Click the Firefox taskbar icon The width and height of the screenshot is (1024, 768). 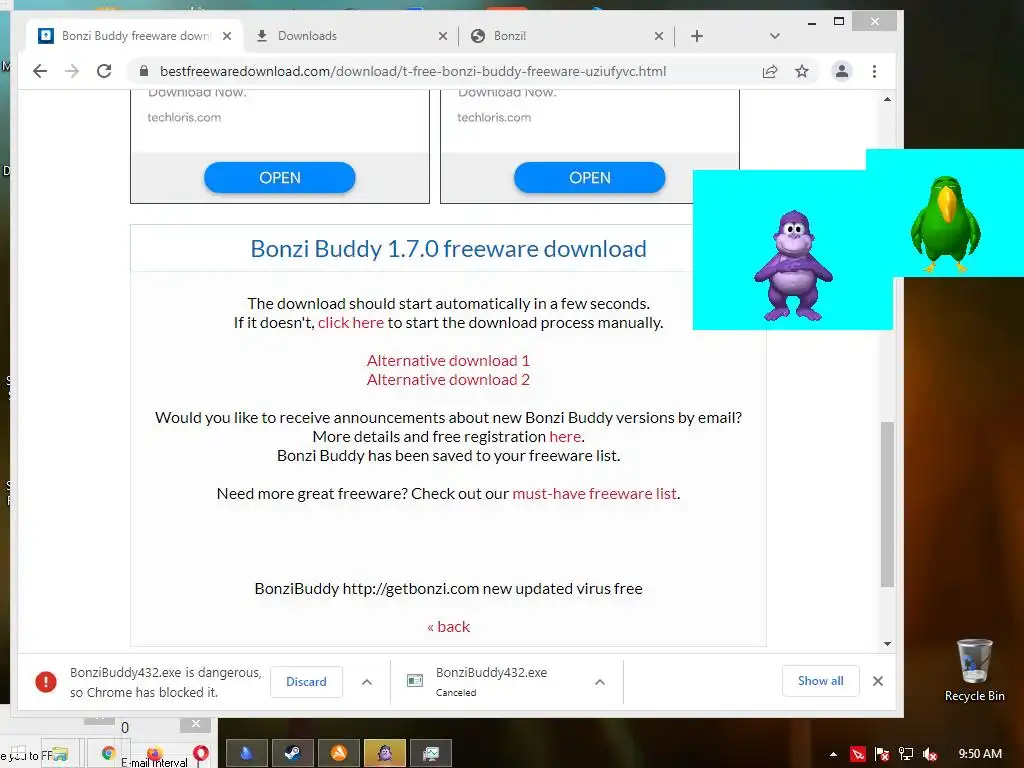(x=155, y=752)
